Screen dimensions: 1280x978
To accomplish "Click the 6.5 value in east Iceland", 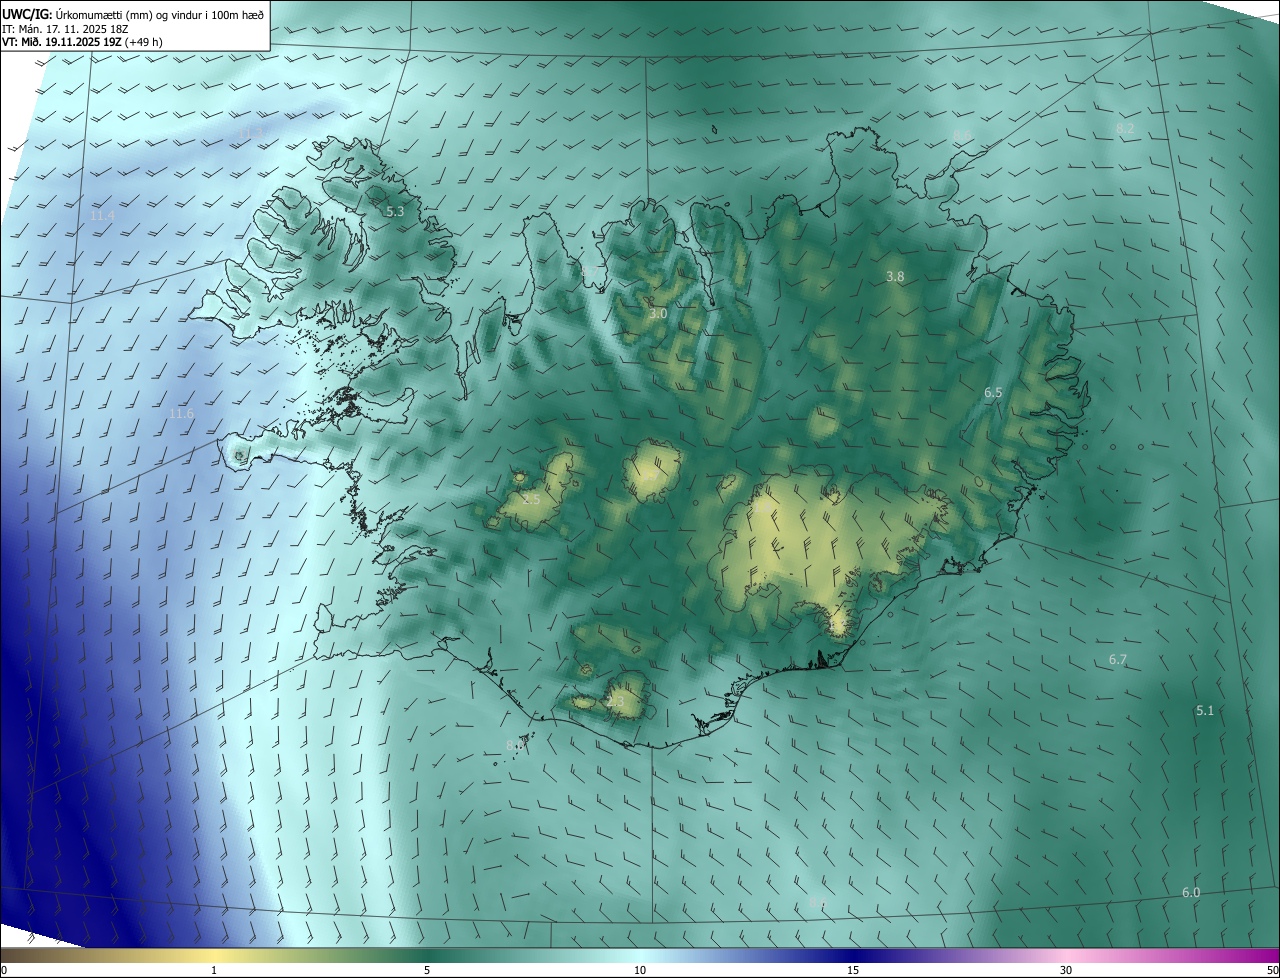I will point(993,393).
